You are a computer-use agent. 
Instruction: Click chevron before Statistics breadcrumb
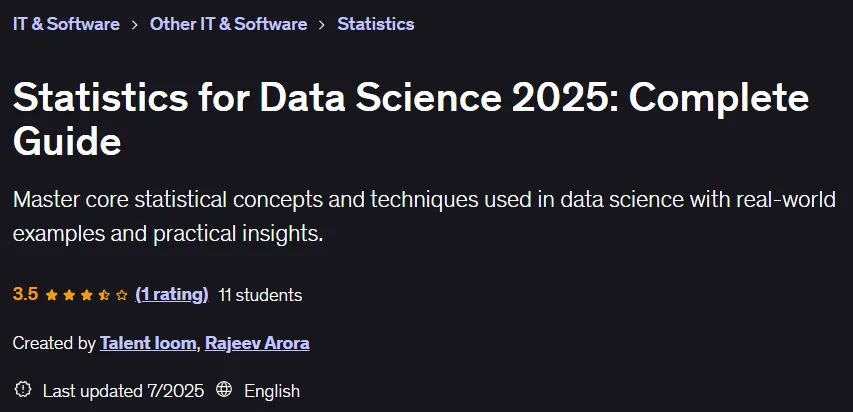click(x=322, y=24)
